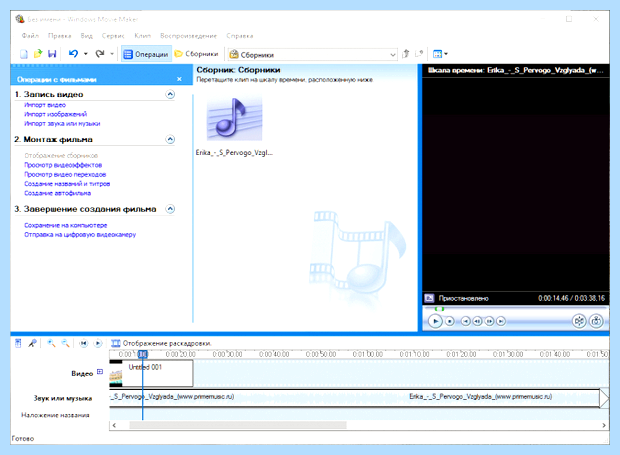Image resolution: width=620 pixels, height=455 pixels.
Task: Open the views dropdown button in the toolbar
Action: pos(440,54)
